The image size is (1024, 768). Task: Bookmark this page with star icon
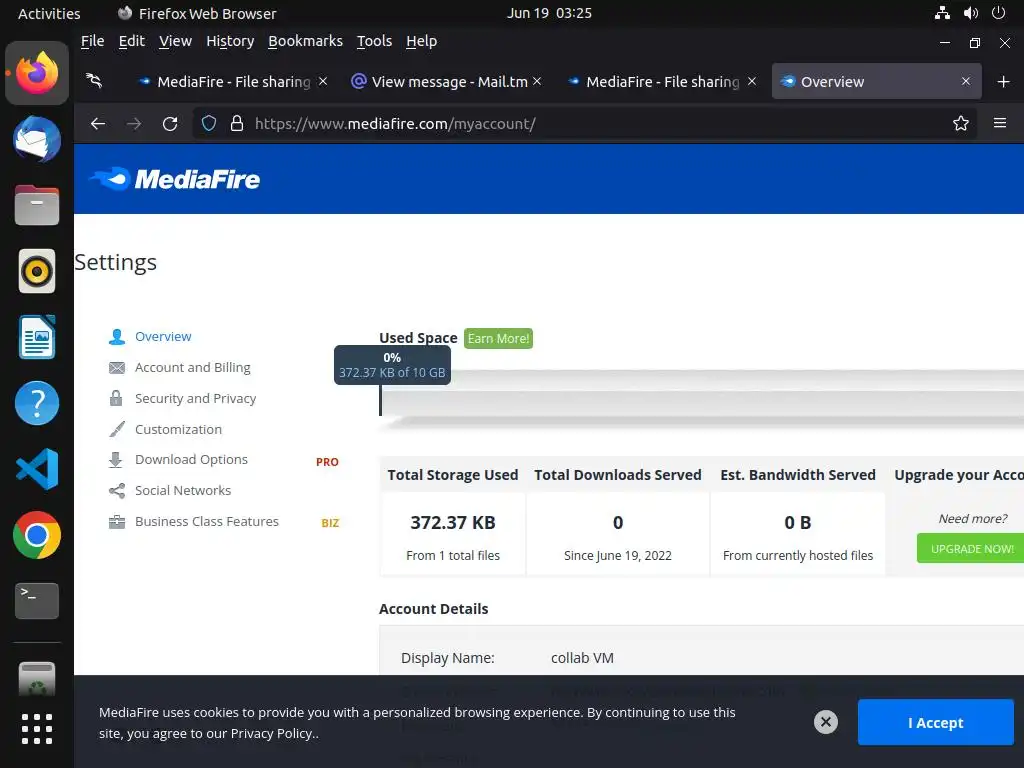coord(960,123)
